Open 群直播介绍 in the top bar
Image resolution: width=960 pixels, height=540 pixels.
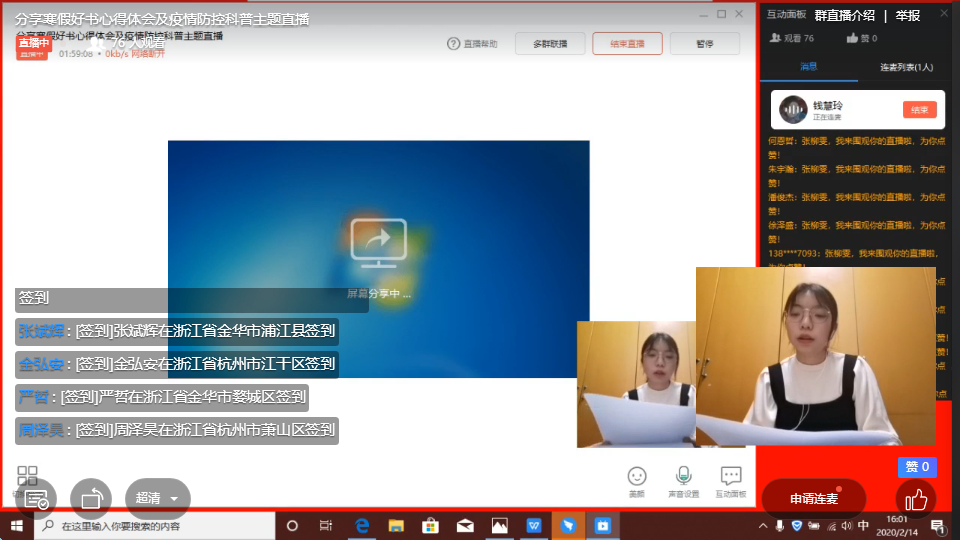click(x=844, y=16)
